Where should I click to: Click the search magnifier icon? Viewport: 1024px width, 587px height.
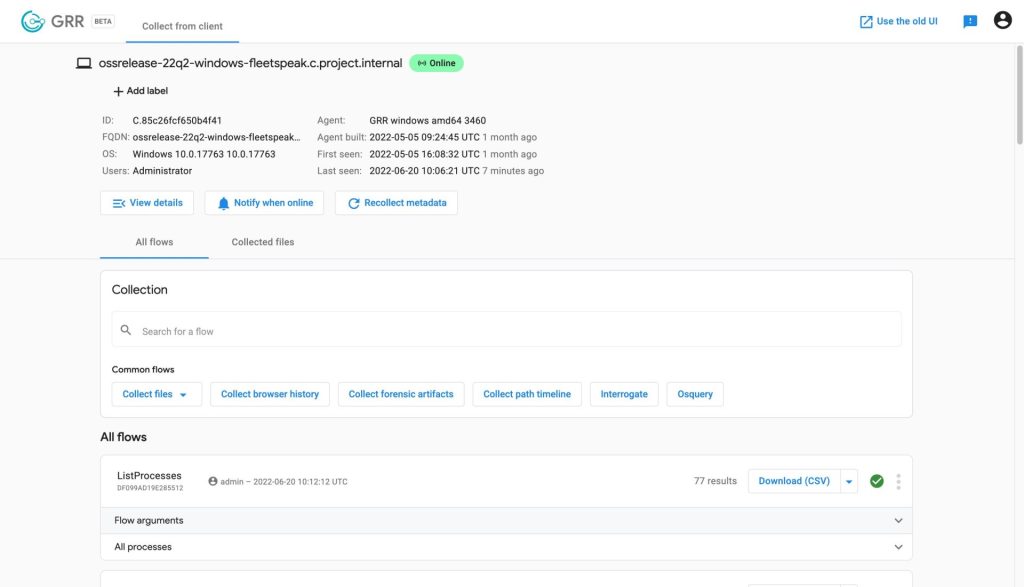126,330
